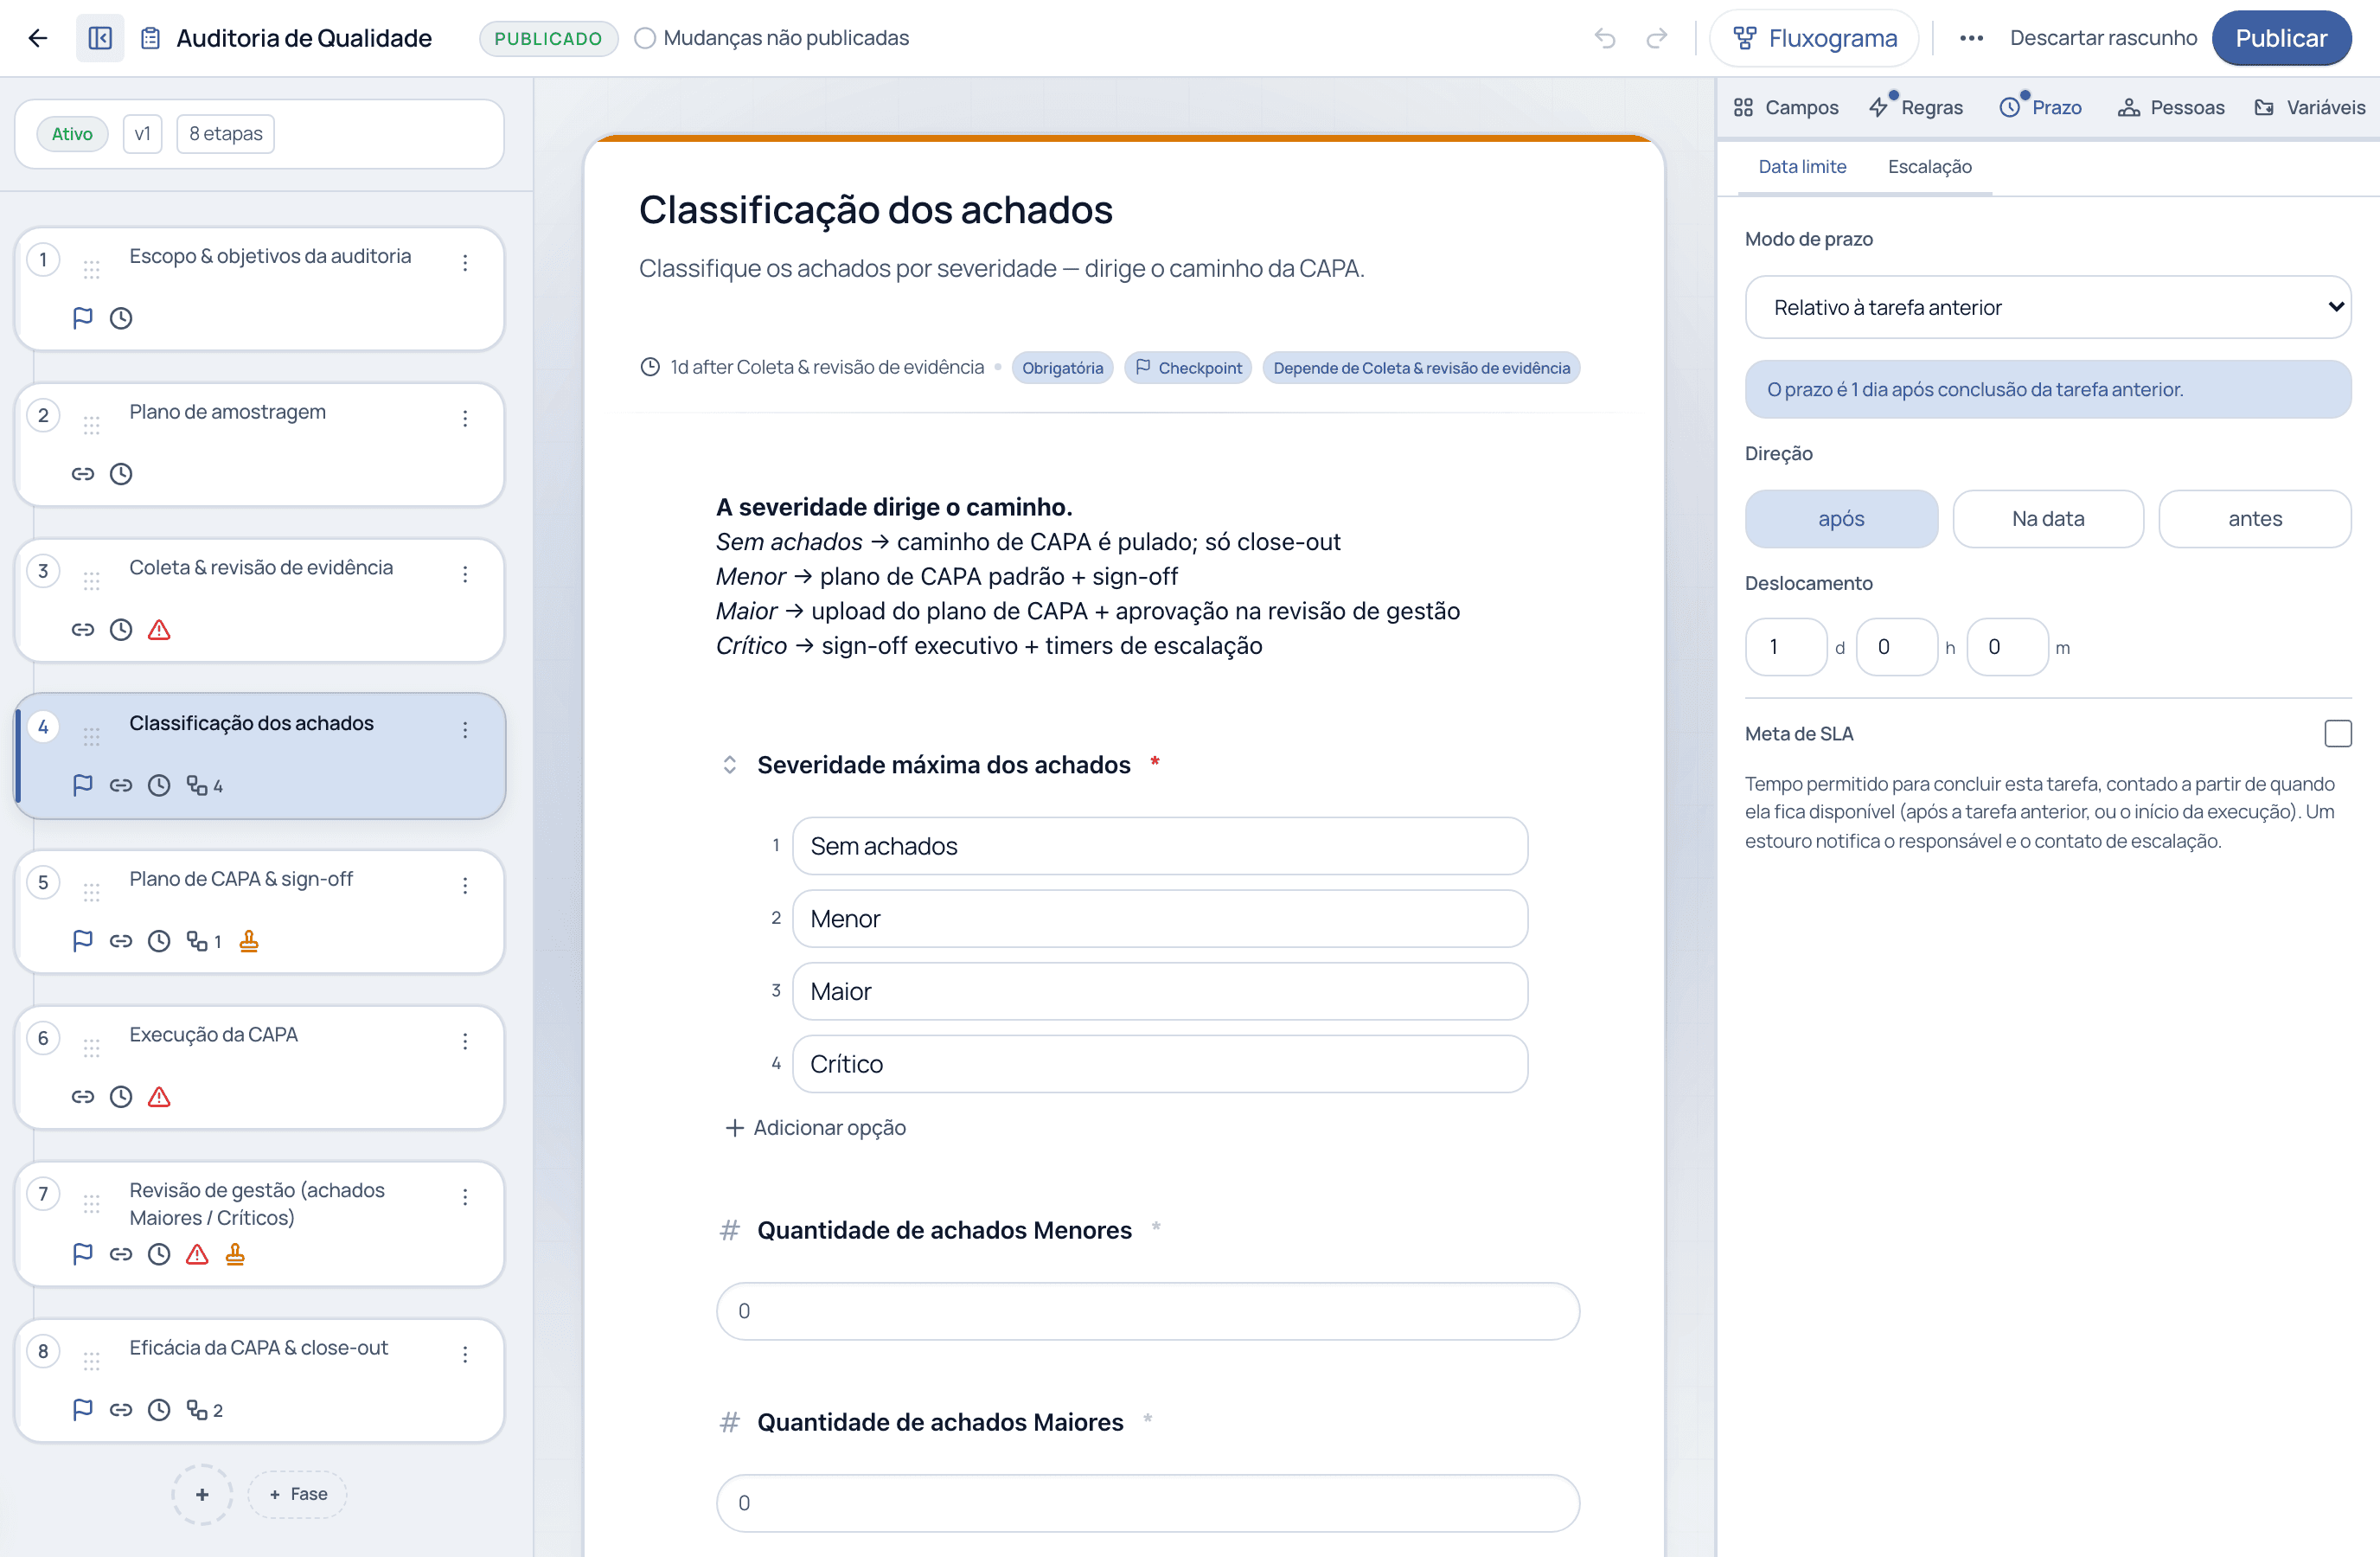Click the Depende de Coleta & revisão de evidência tag
This screenshot has width=2380, height=1557.
1421,368
